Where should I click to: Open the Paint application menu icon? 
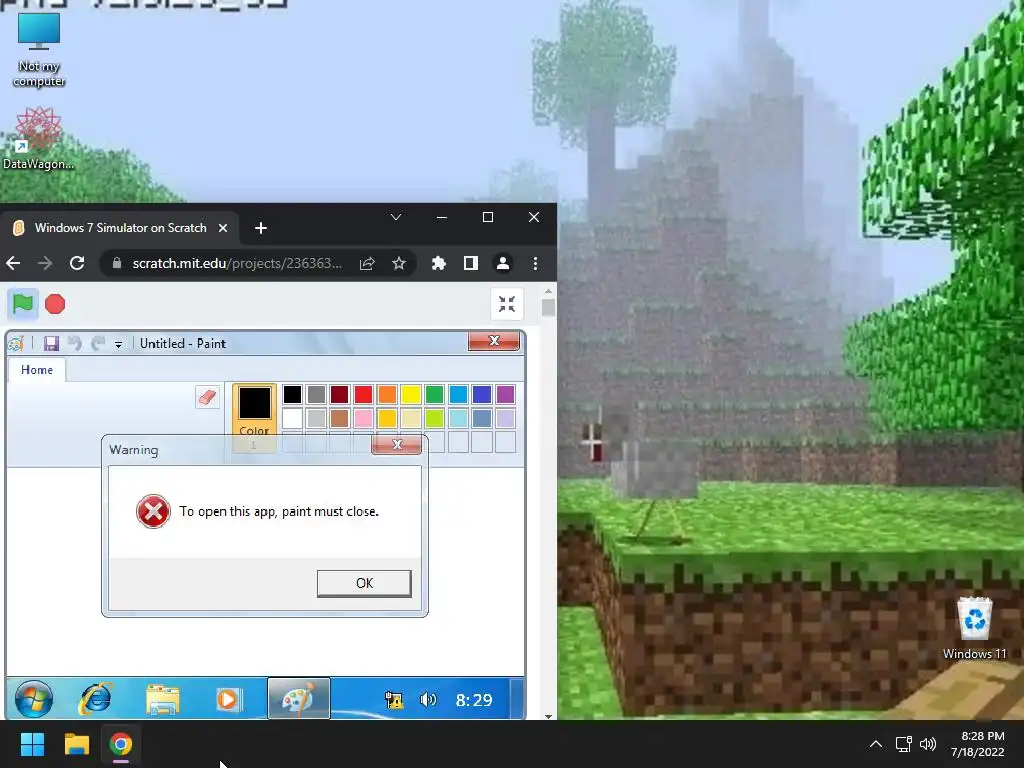[x=16, y=343]
